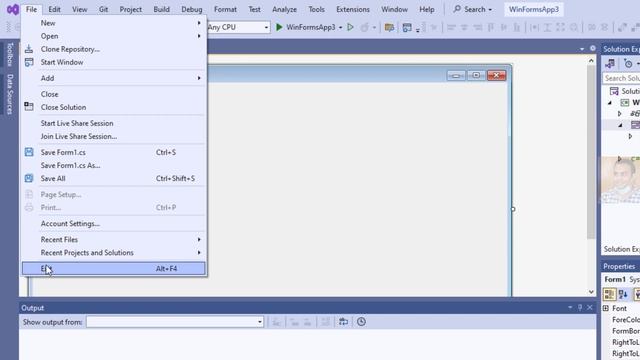Open the Test menu

pyautogui.click(x=254, y=9)
